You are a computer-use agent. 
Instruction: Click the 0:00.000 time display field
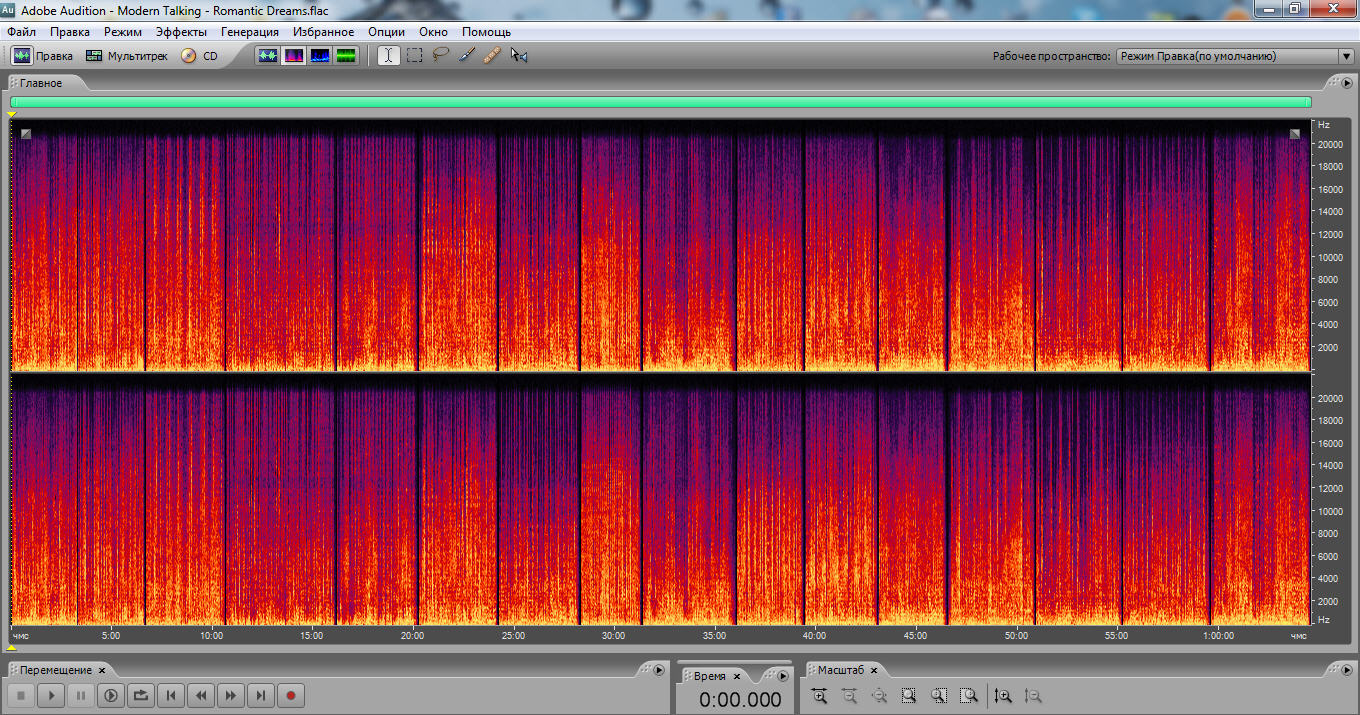740,700
